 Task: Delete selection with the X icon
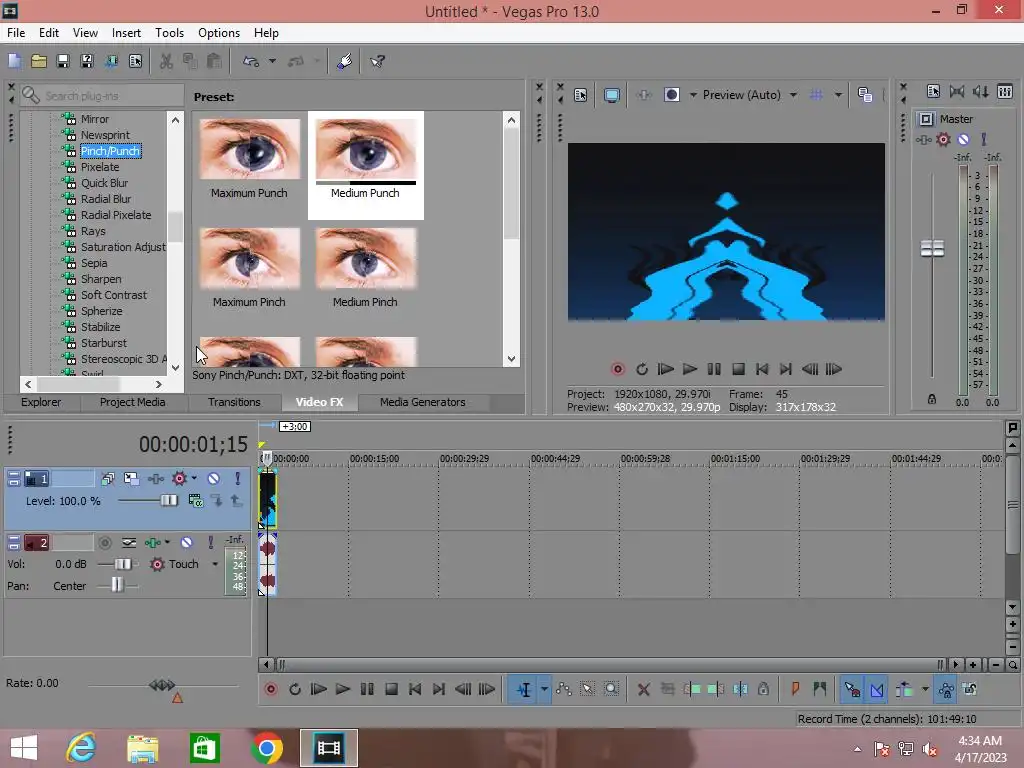pos(643,690)
